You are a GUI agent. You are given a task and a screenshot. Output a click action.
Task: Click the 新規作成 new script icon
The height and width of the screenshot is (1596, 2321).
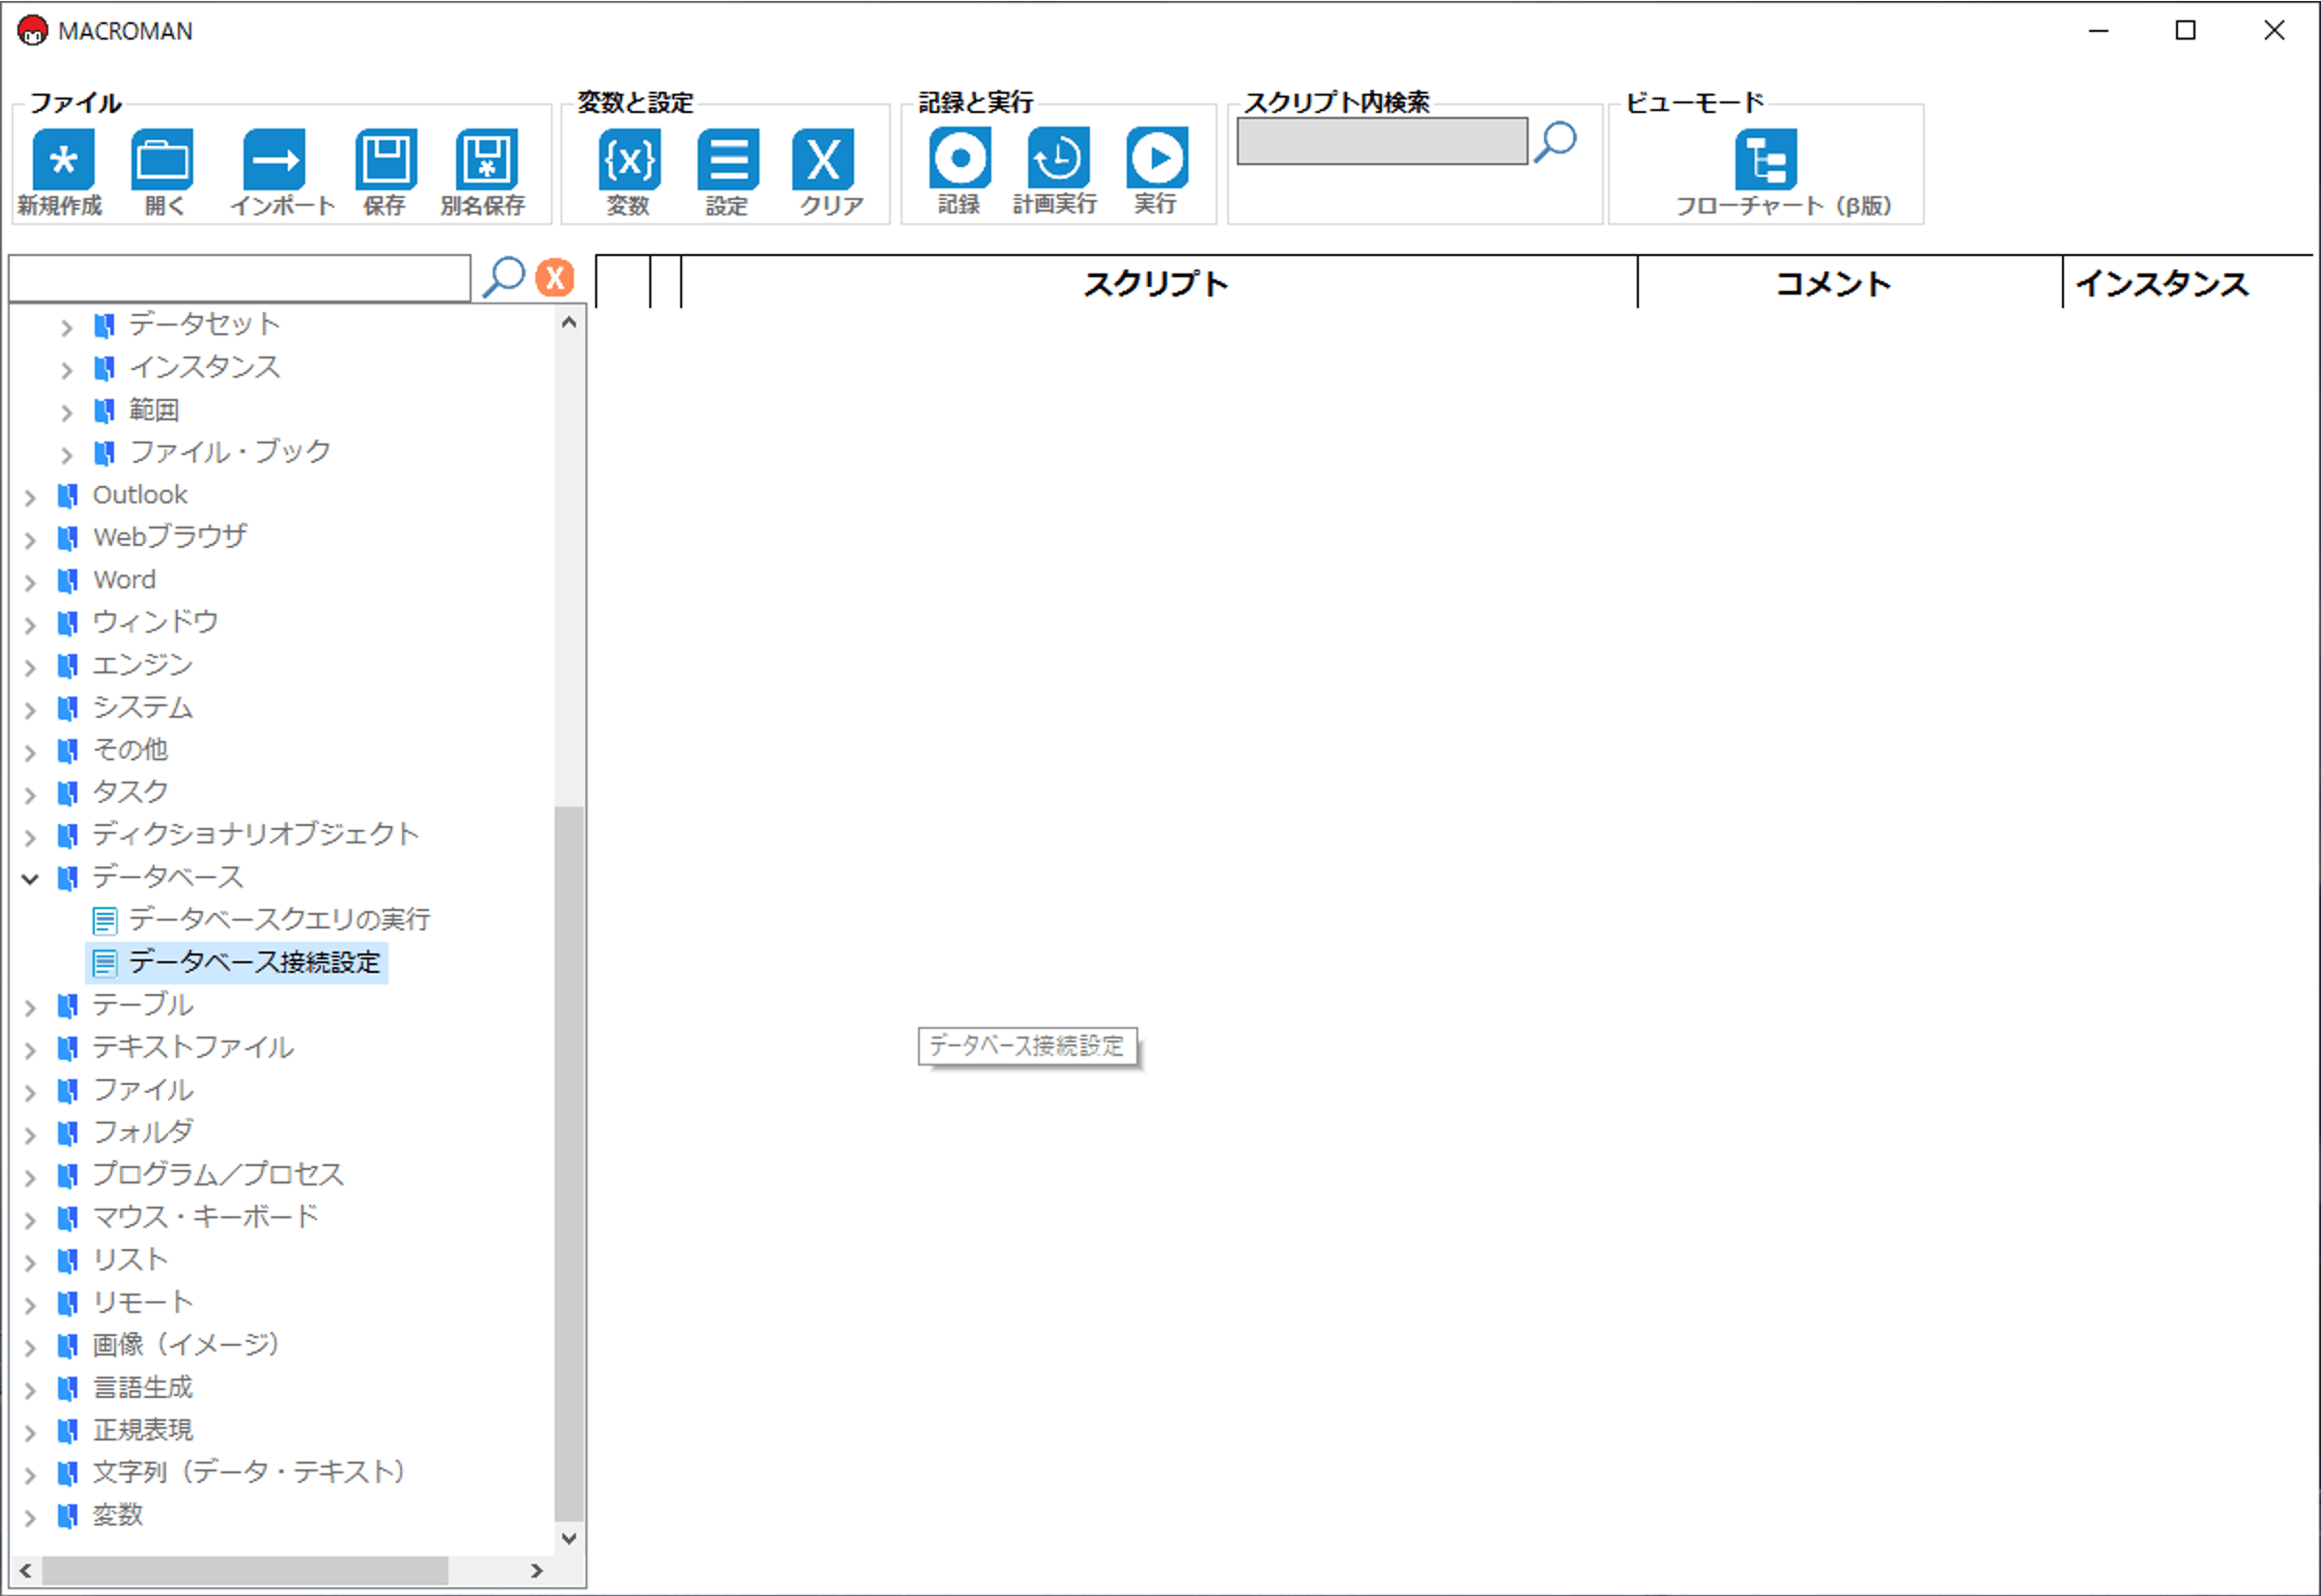pyautogui.click(x=63, y=160)
